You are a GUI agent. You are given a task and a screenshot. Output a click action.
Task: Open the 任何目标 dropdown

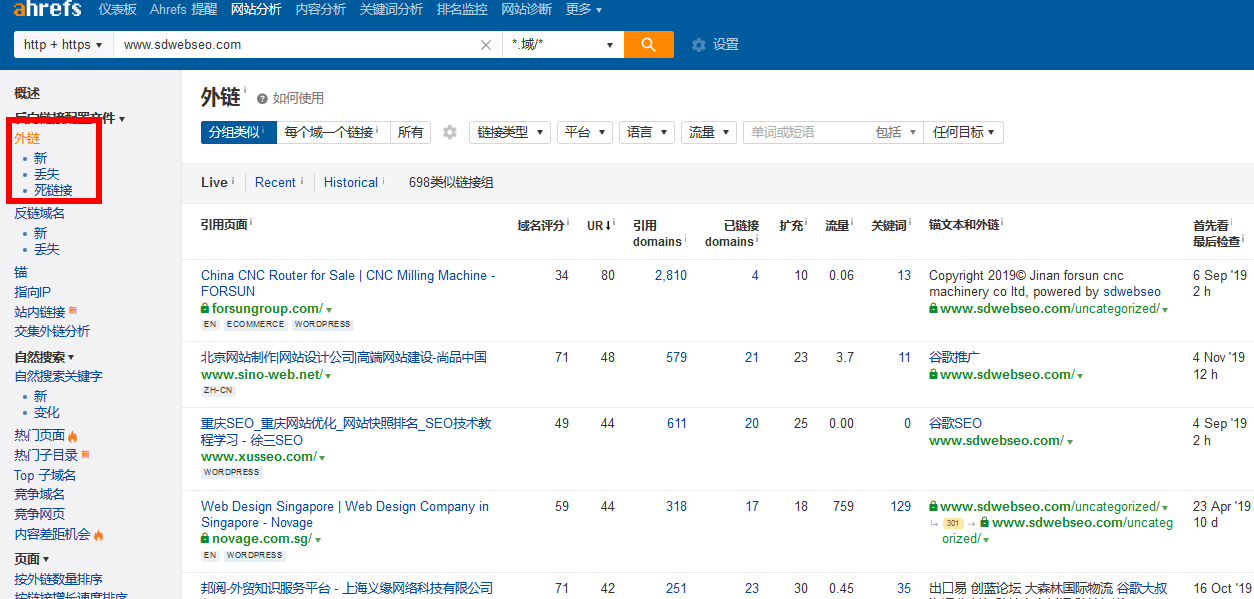(964, 132)
